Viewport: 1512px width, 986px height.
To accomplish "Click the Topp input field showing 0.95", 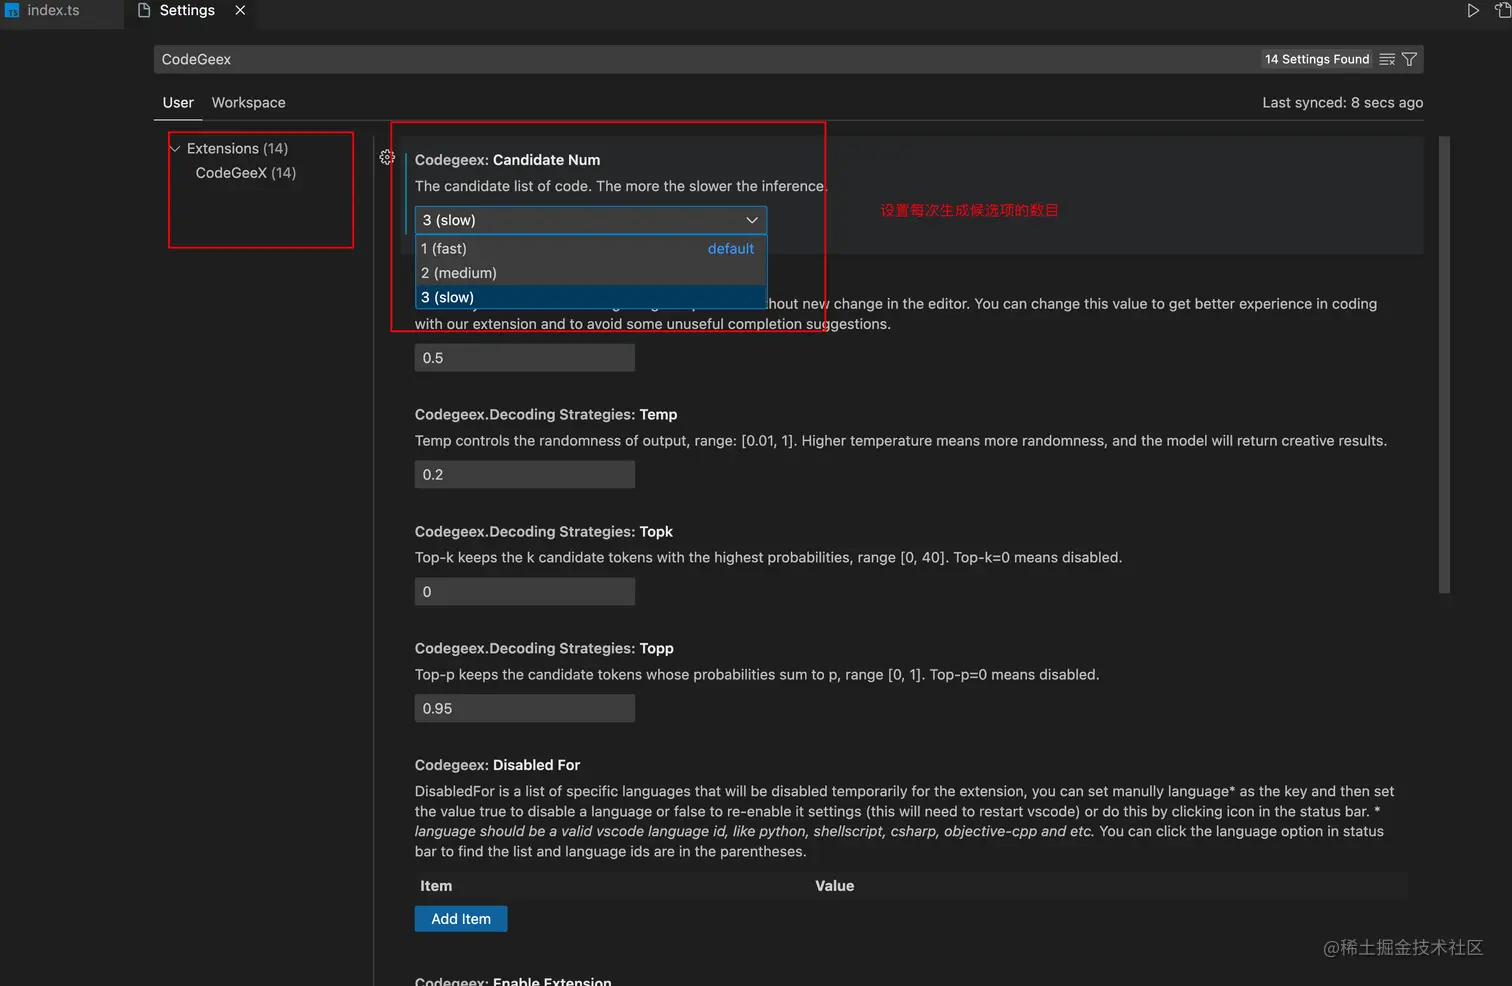I will click(x=525, y=709).
